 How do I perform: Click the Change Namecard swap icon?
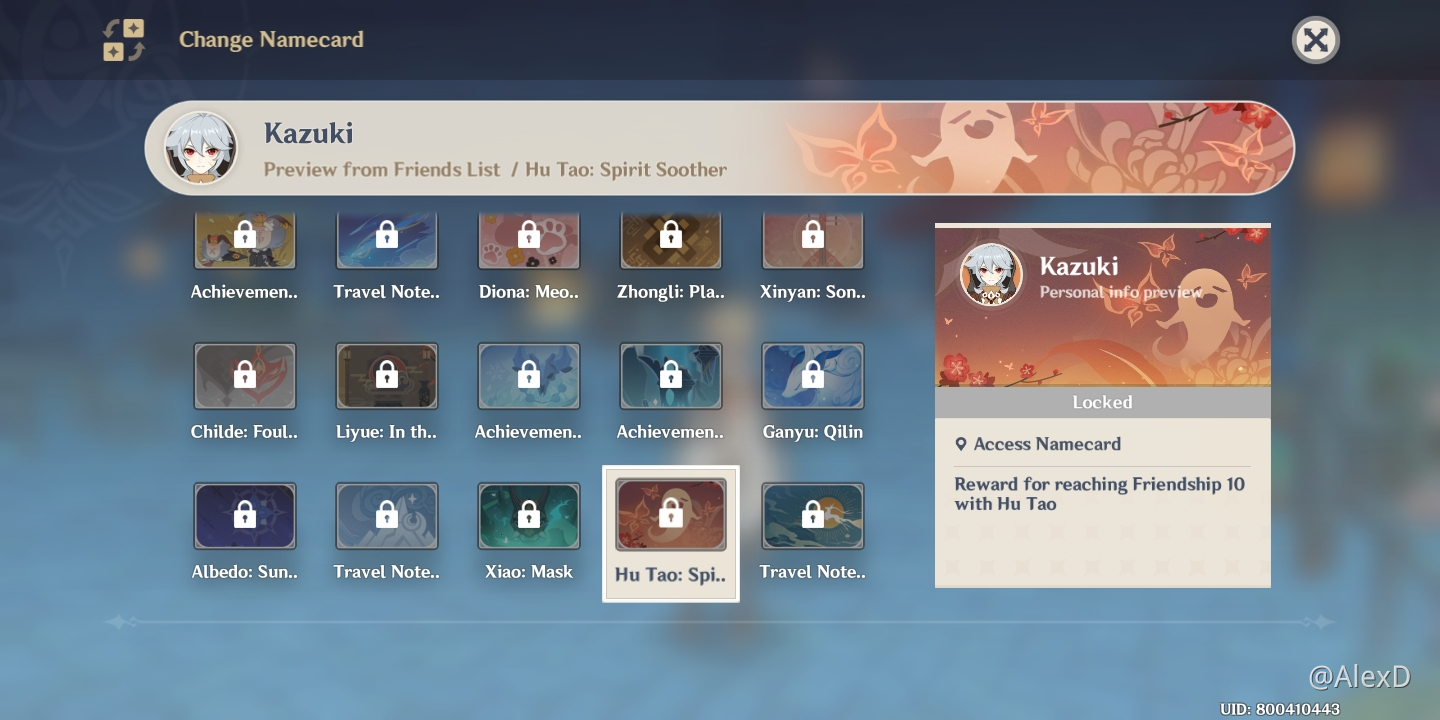pyautogui.click(x=124, y=41)
